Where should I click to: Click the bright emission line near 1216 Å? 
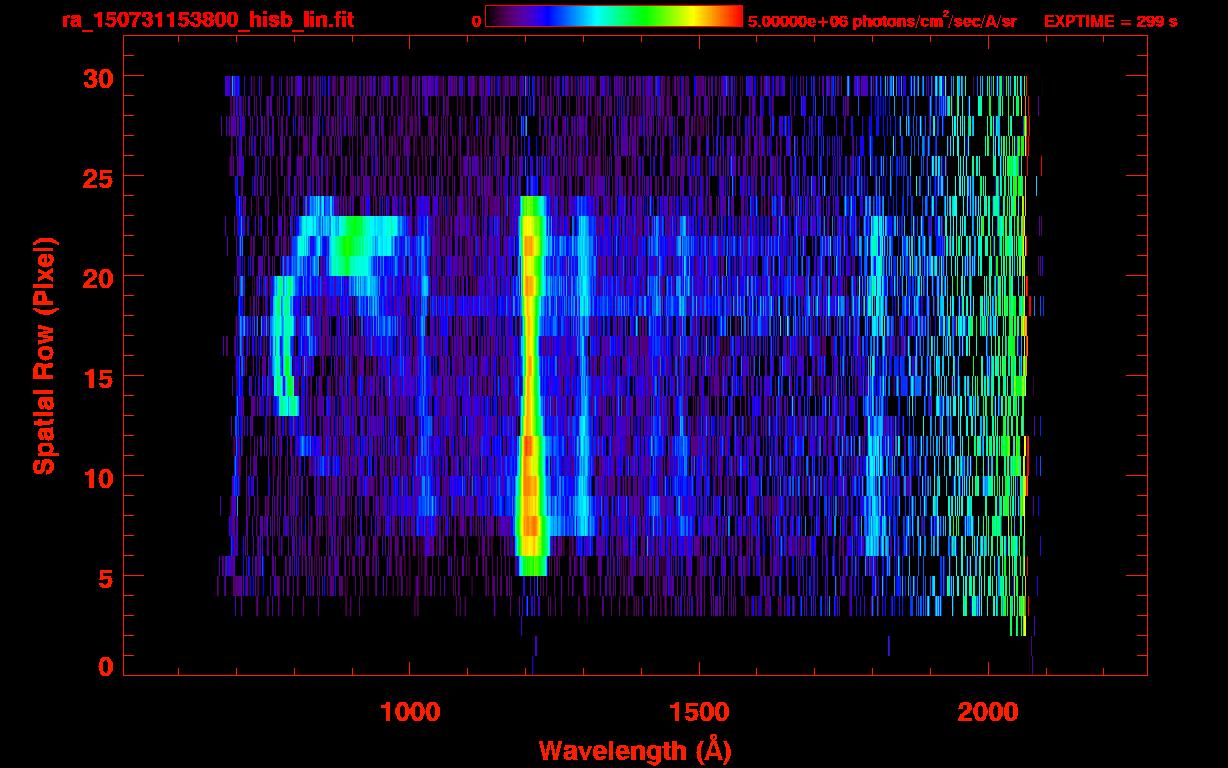tap(530, 386)
